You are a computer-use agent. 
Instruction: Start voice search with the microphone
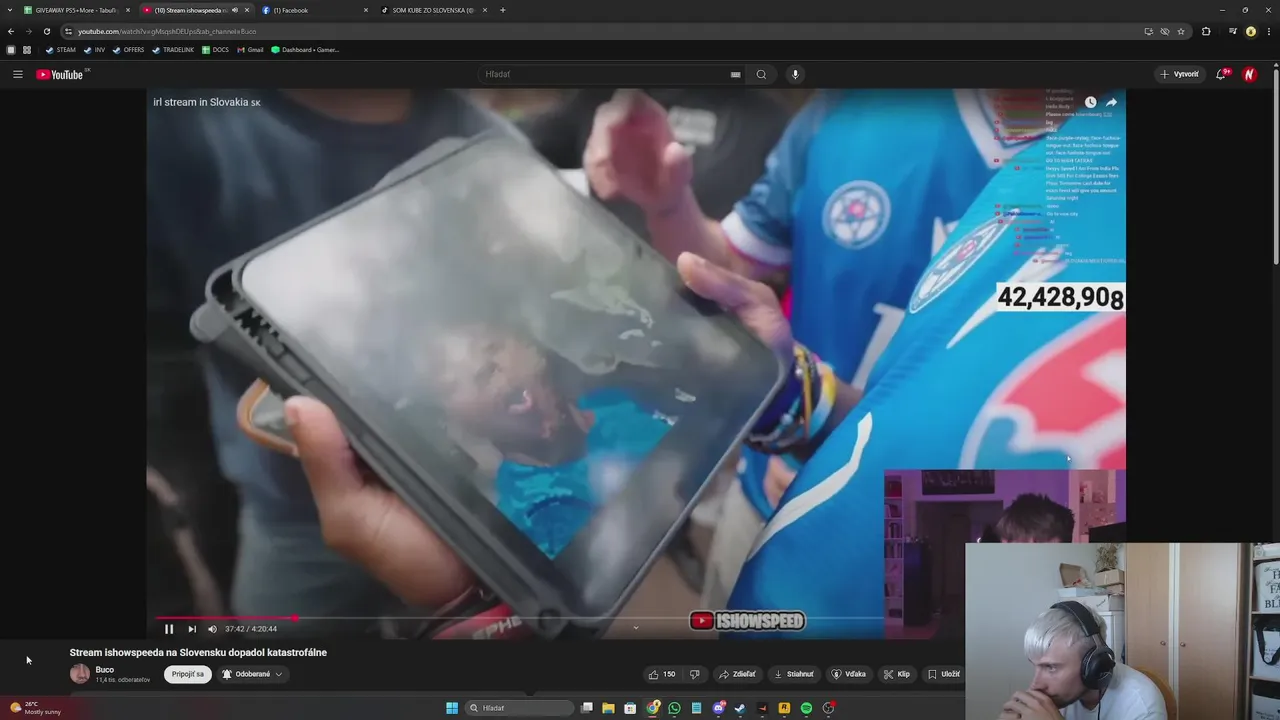(x=795, y=74)
